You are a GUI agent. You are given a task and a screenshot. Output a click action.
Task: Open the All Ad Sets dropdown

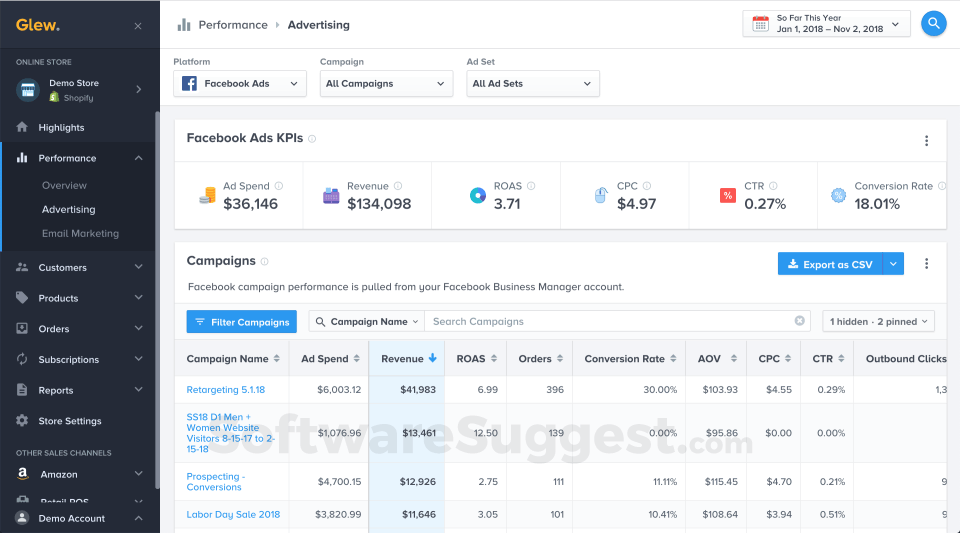(x=532, y=84)
